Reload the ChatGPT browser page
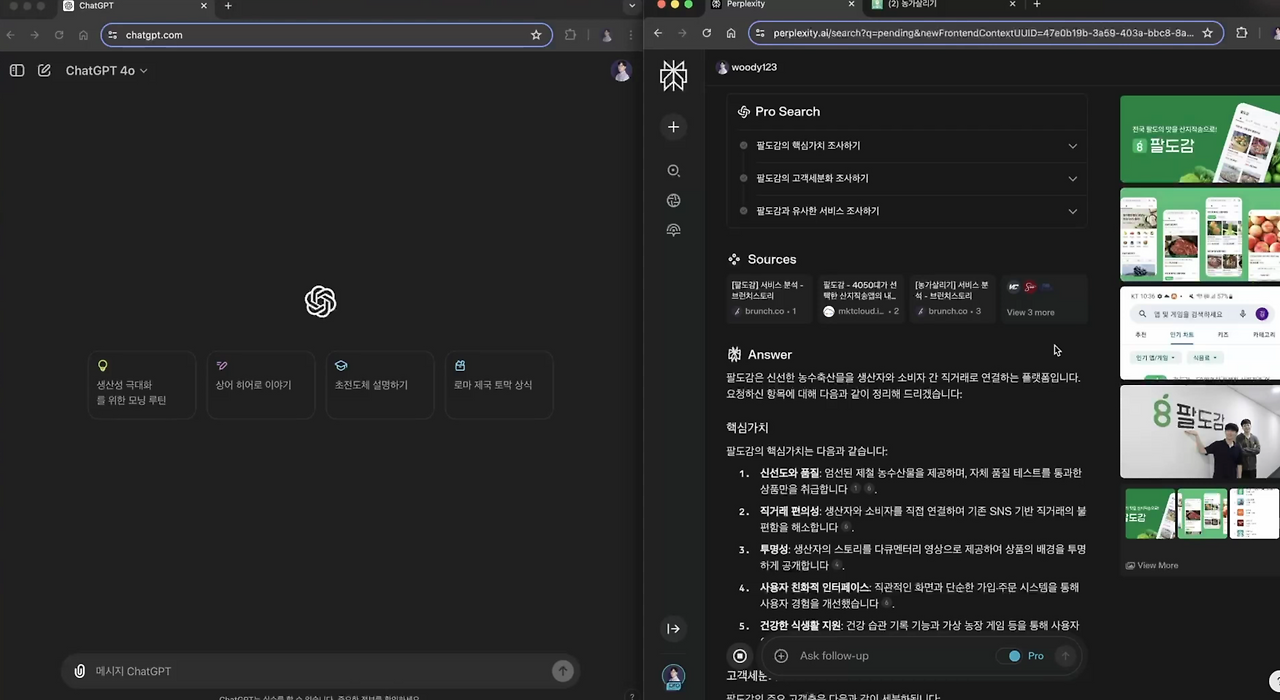 [x=59, y=35]
